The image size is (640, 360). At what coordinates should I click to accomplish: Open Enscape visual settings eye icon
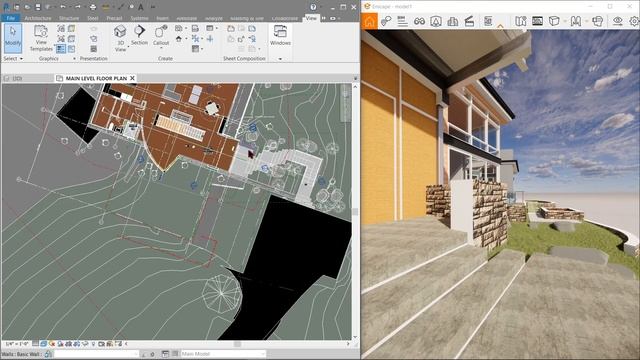pos(618,21)
